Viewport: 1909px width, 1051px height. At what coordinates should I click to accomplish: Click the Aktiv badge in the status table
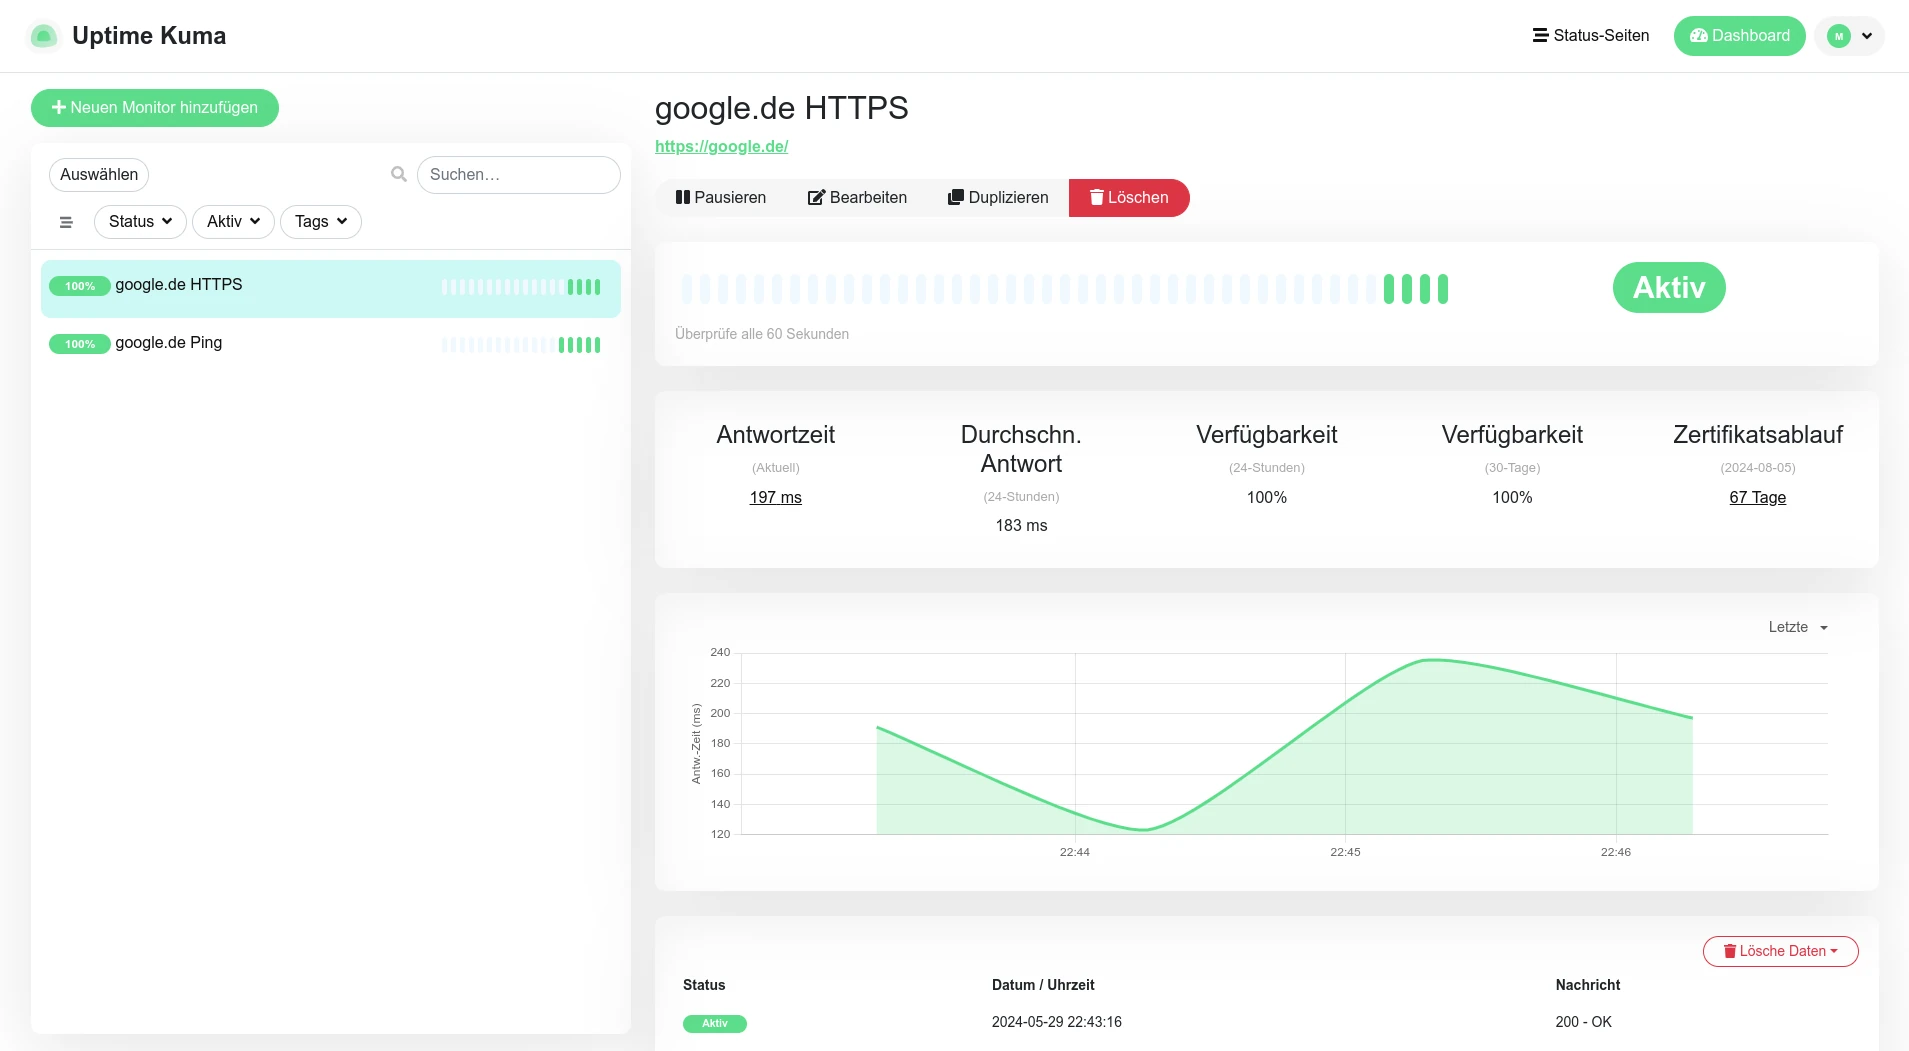click(x=714, y=1023)
